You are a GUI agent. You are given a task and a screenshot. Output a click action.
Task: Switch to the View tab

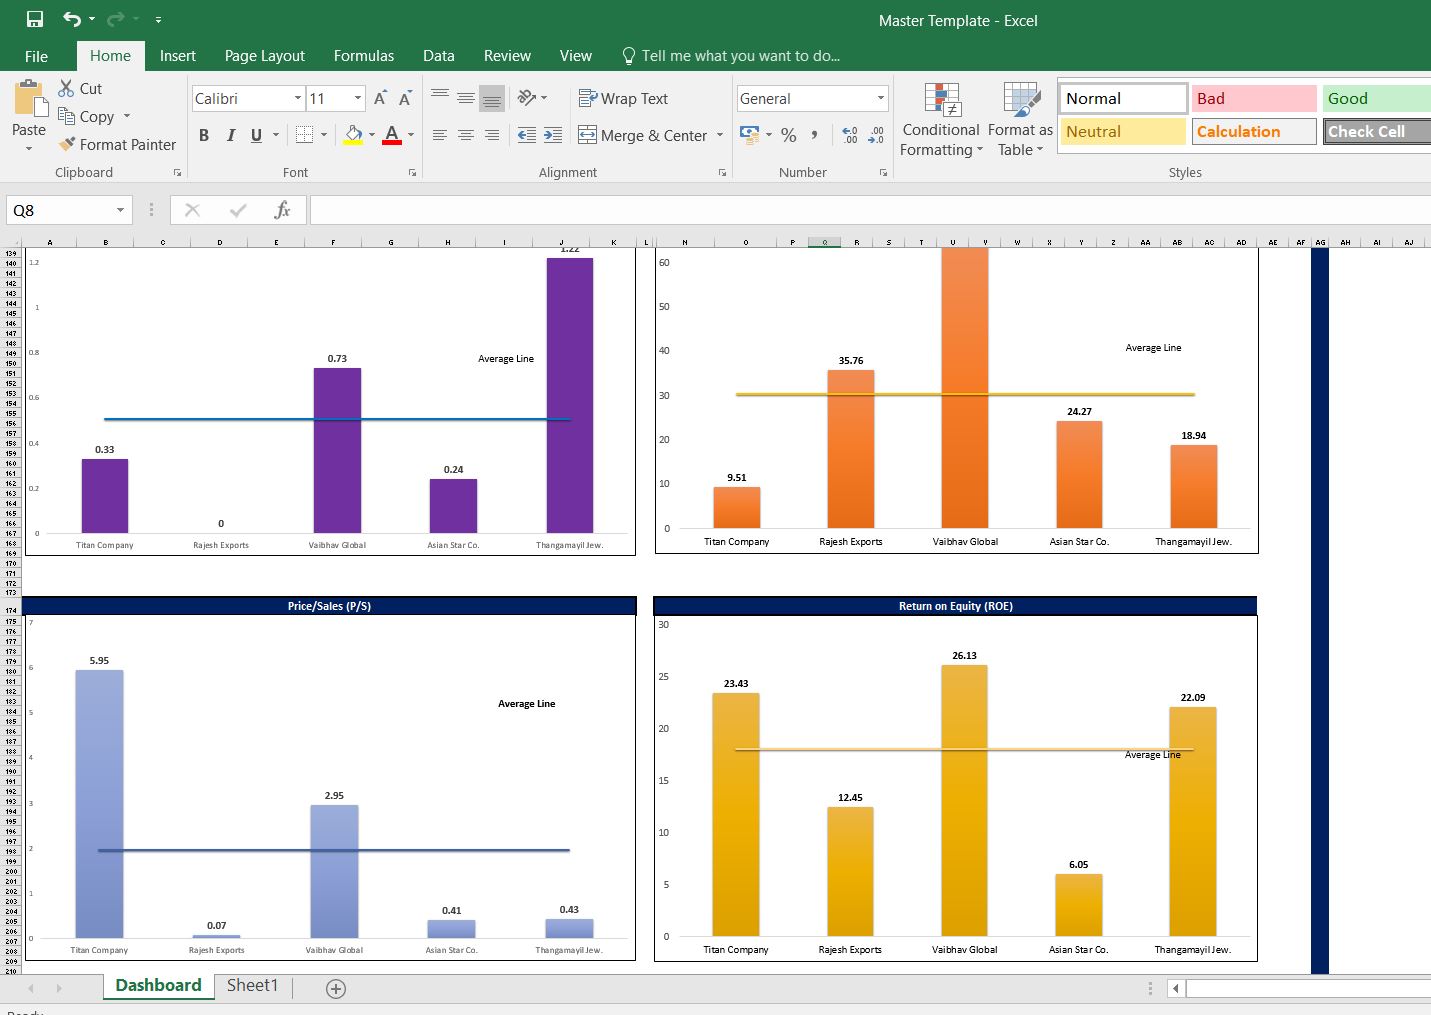[x=576, y=56]
